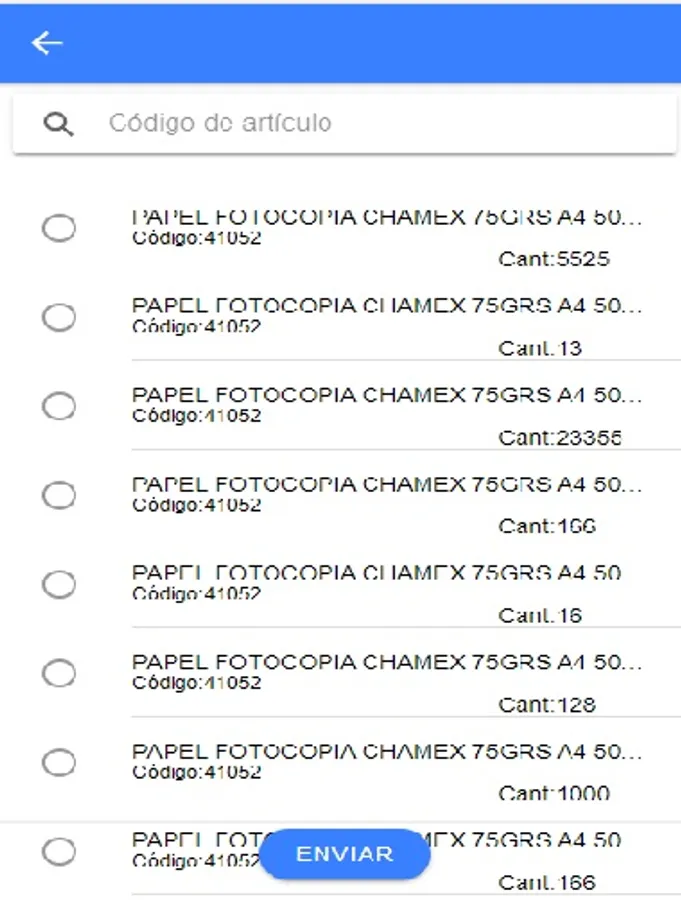Go back using the arrow icon
Screen dimensions: 681x900
(47, 43)
